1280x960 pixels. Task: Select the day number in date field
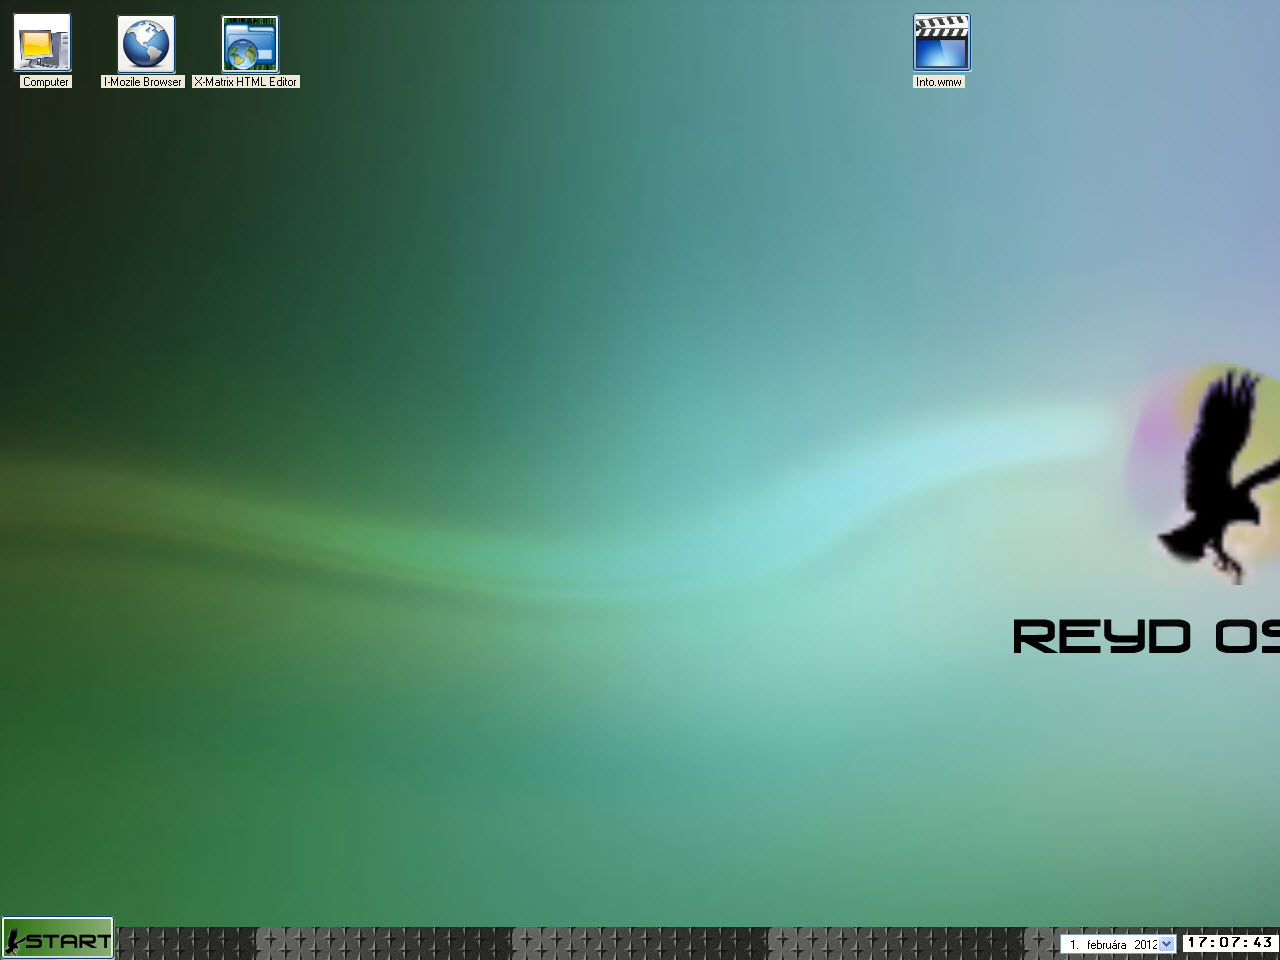coord(1074,944)
